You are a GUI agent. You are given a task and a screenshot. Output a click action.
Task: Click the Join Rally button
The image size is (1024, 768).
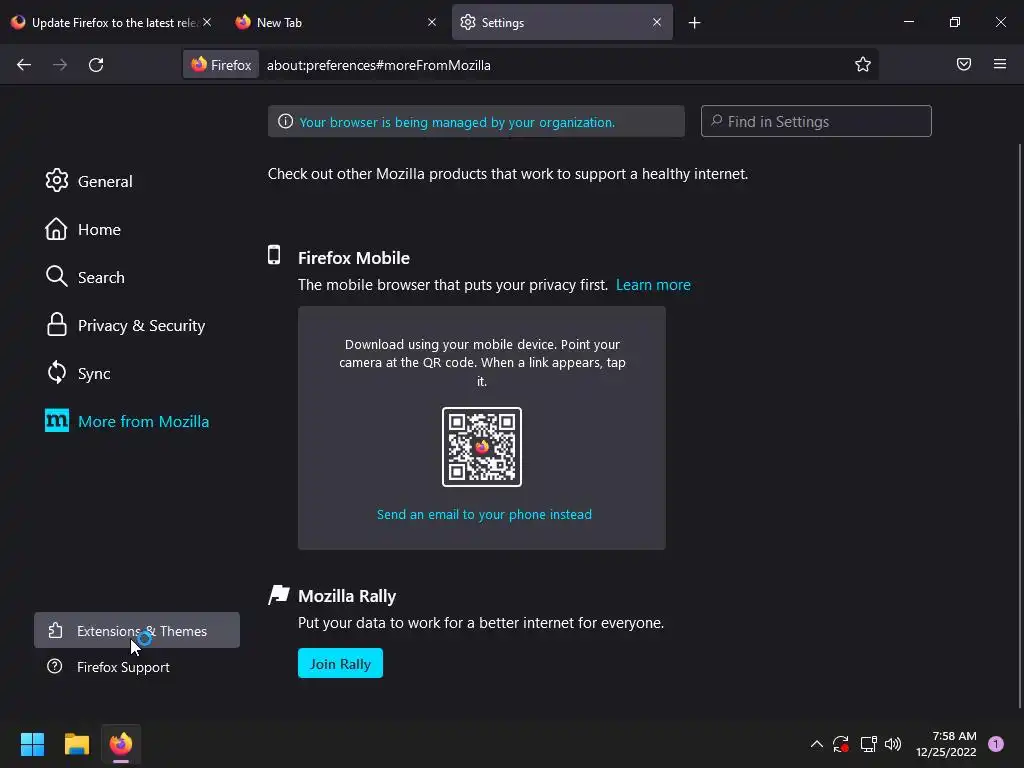[x=340, y=664]
